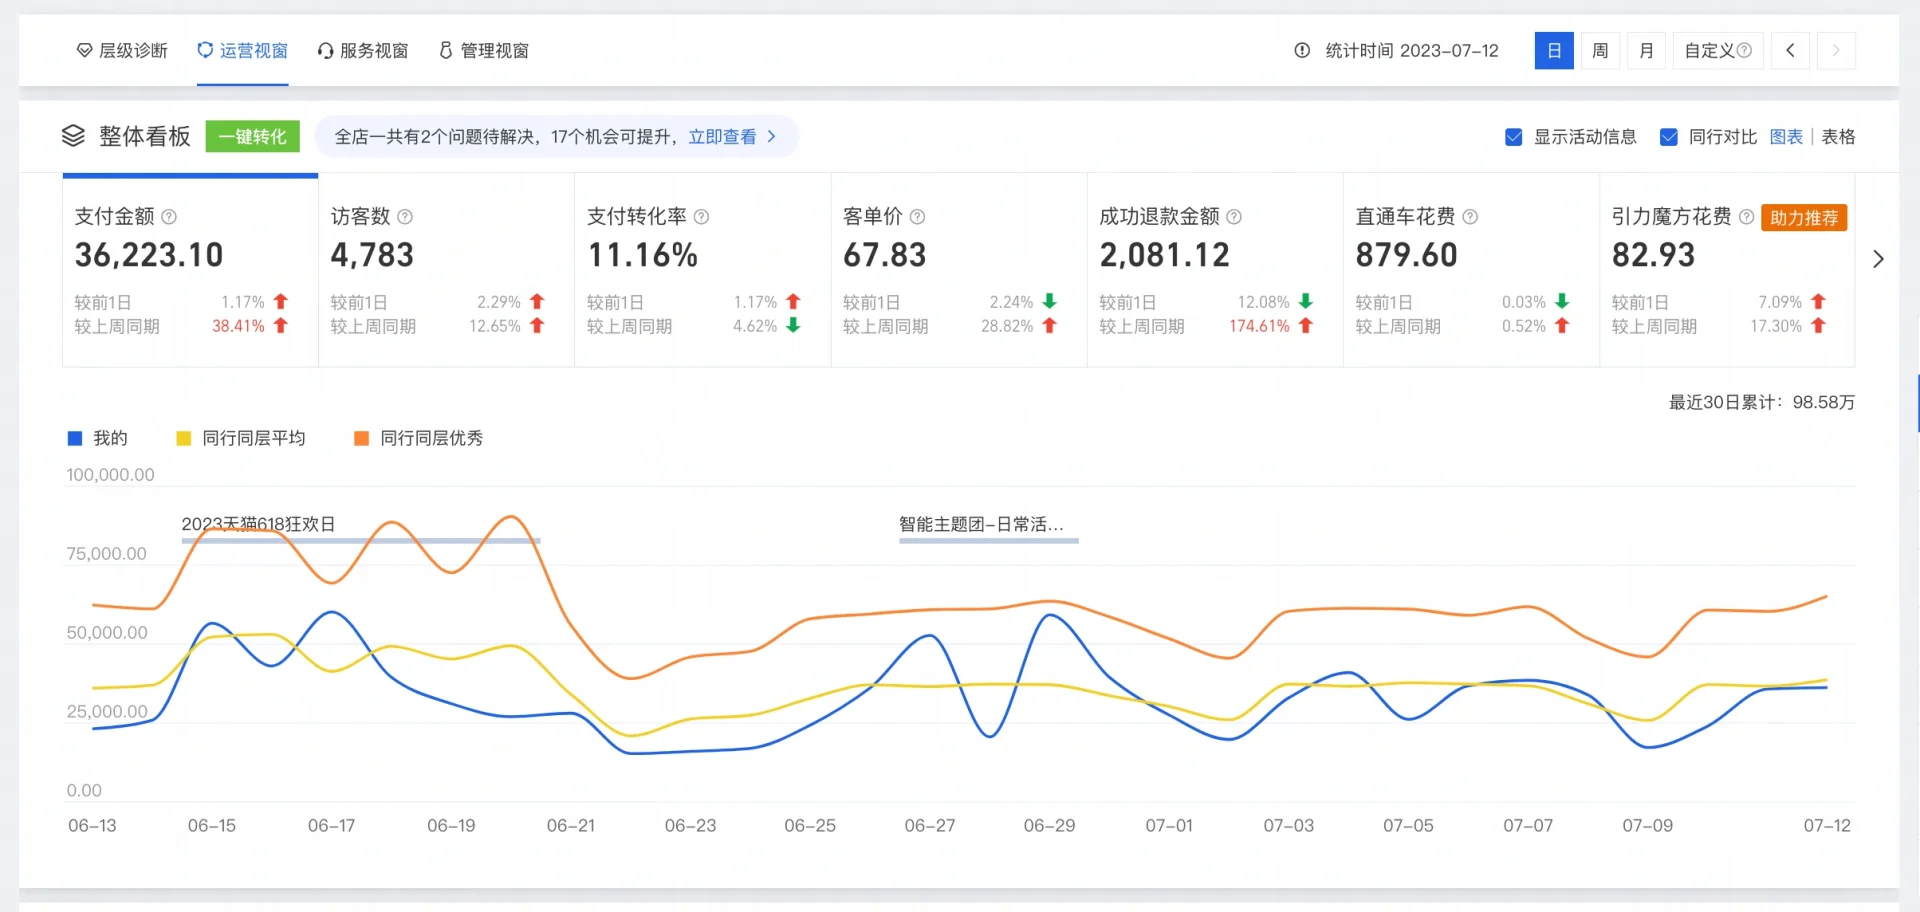Click help icon next to 支付转化率
Screen dimensions: 1920x912
point(701,216)
